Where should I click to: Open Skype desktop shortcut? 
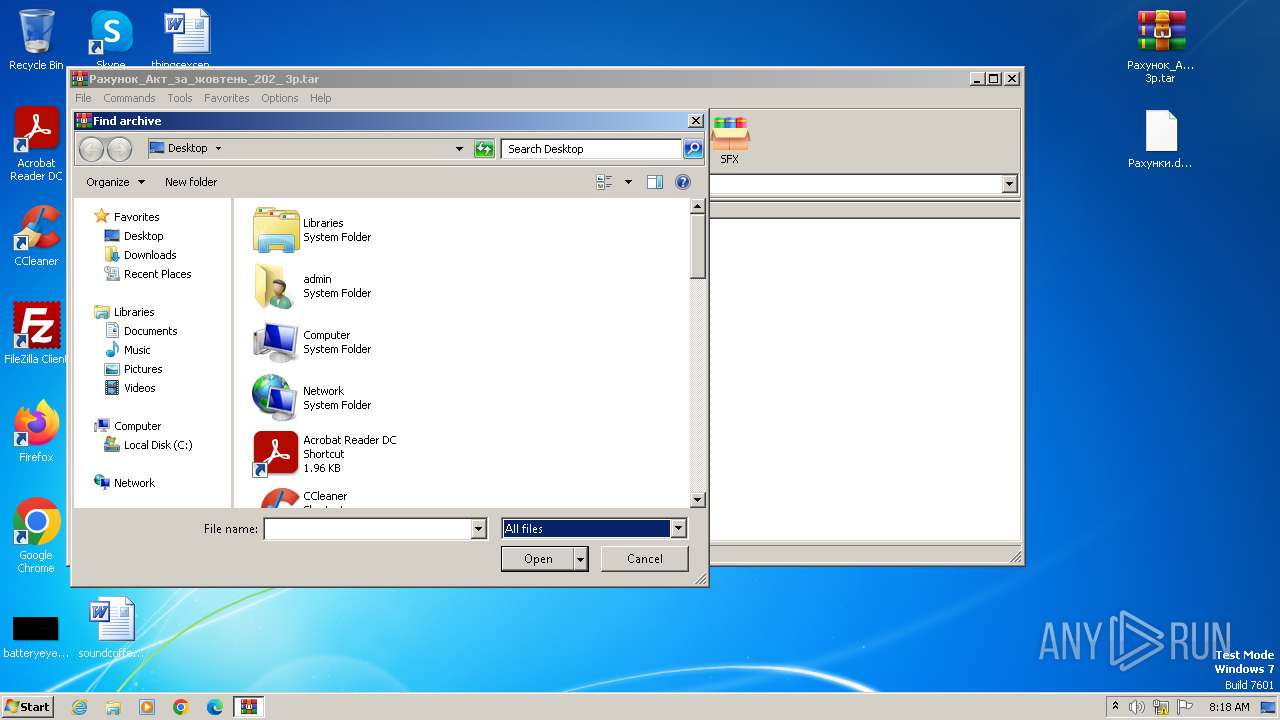click(111, 38)
